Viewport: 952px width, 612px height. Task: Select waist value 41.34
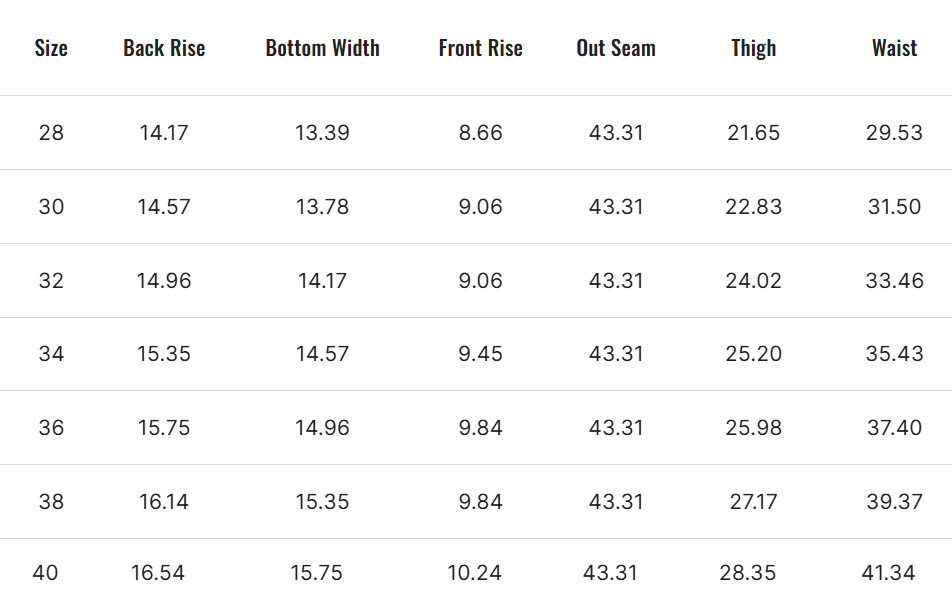(888, 573)
